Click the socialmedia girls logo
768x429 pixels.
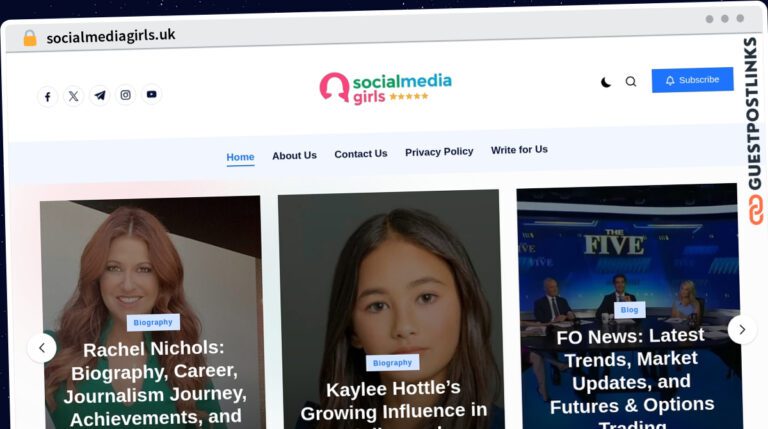click(x=385, y=88)
